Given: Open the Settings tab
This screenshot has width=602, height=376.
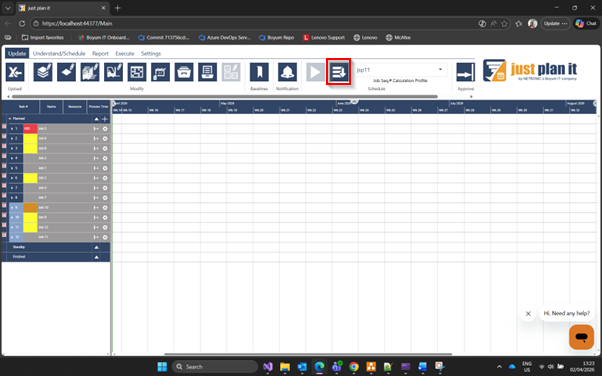Looking at the screenshot, I should 151,53.
